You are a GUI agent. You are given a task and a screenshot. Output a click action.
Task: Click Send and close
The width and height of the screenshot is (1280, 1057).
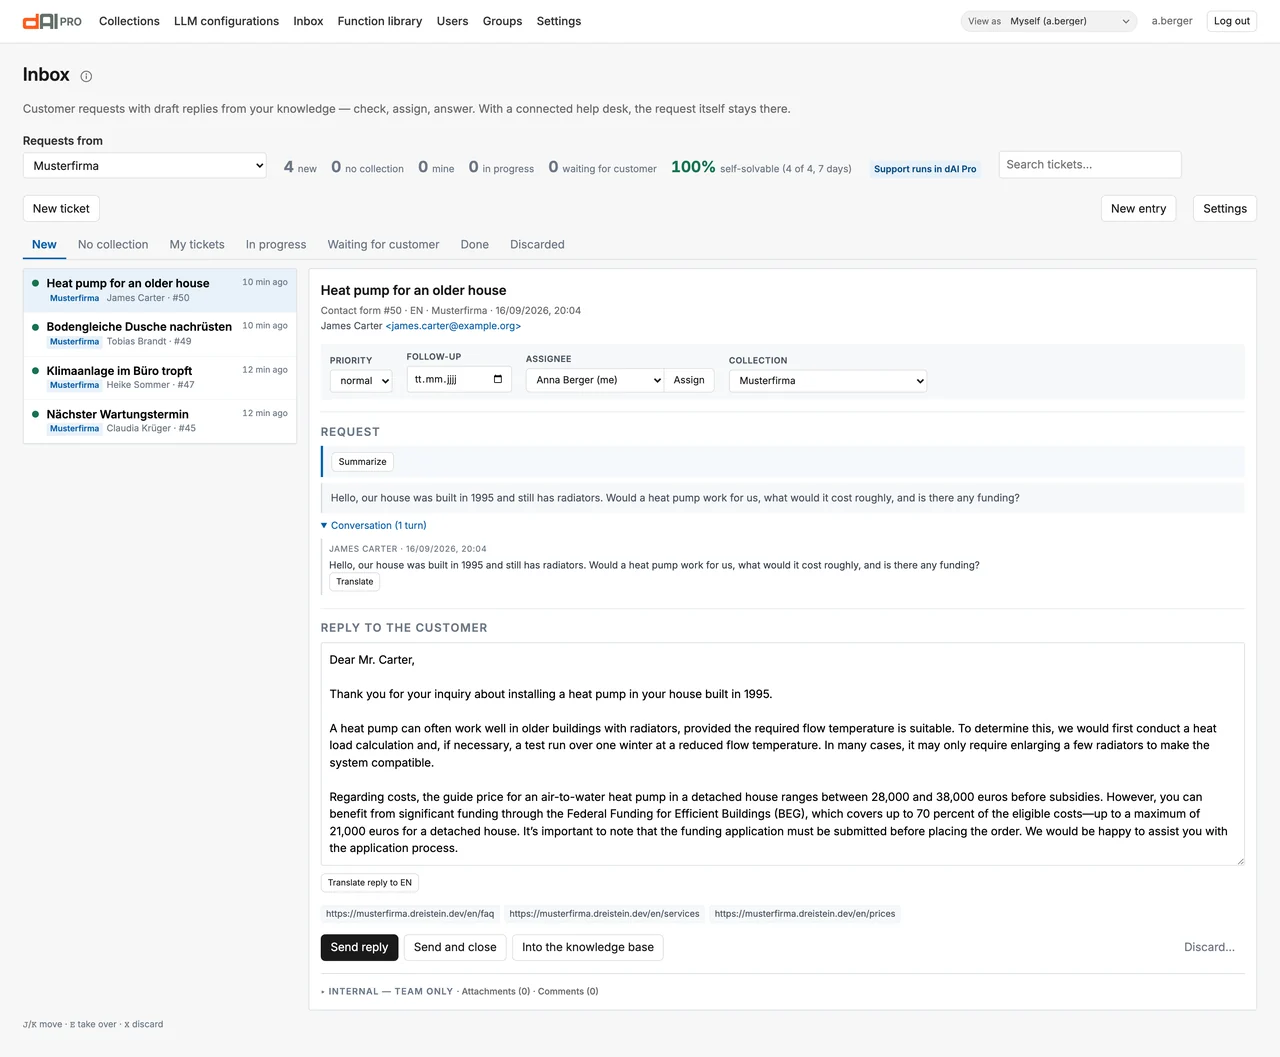coord(455,948)
